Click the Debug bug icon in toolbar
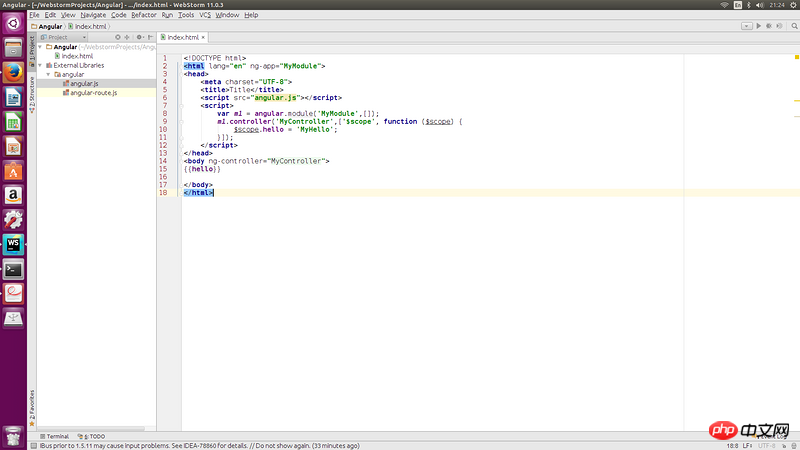 click(769, 26)
